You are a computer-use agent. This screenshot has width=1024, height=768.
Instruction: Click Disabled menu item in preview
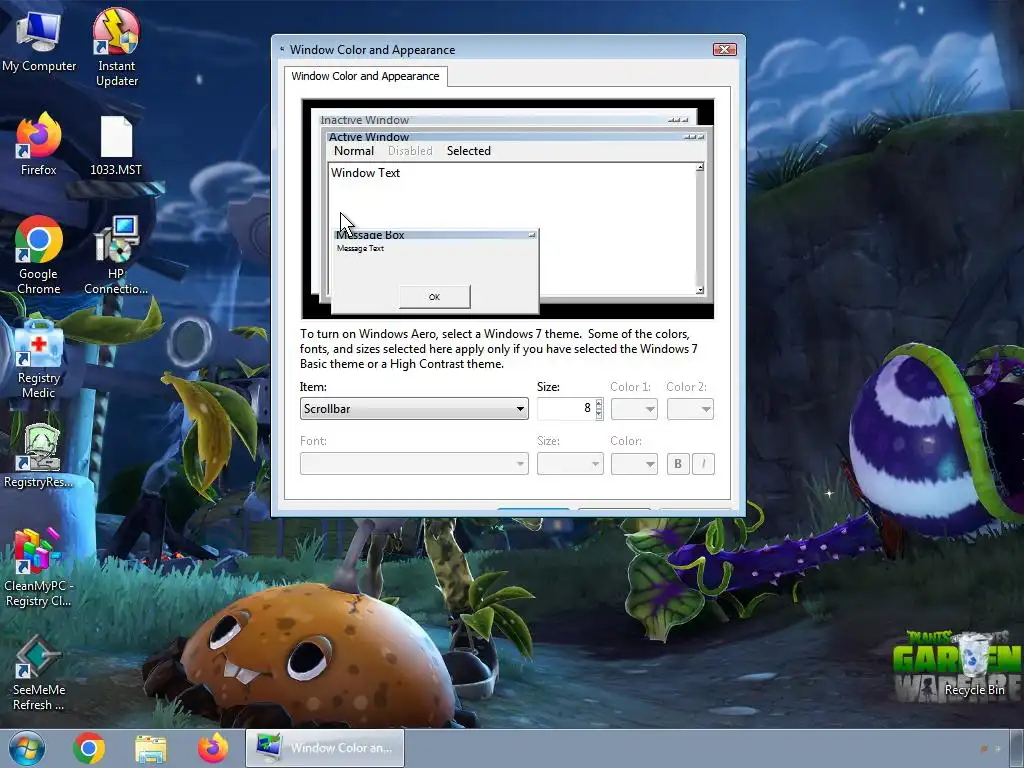click(x=410, y=151)
